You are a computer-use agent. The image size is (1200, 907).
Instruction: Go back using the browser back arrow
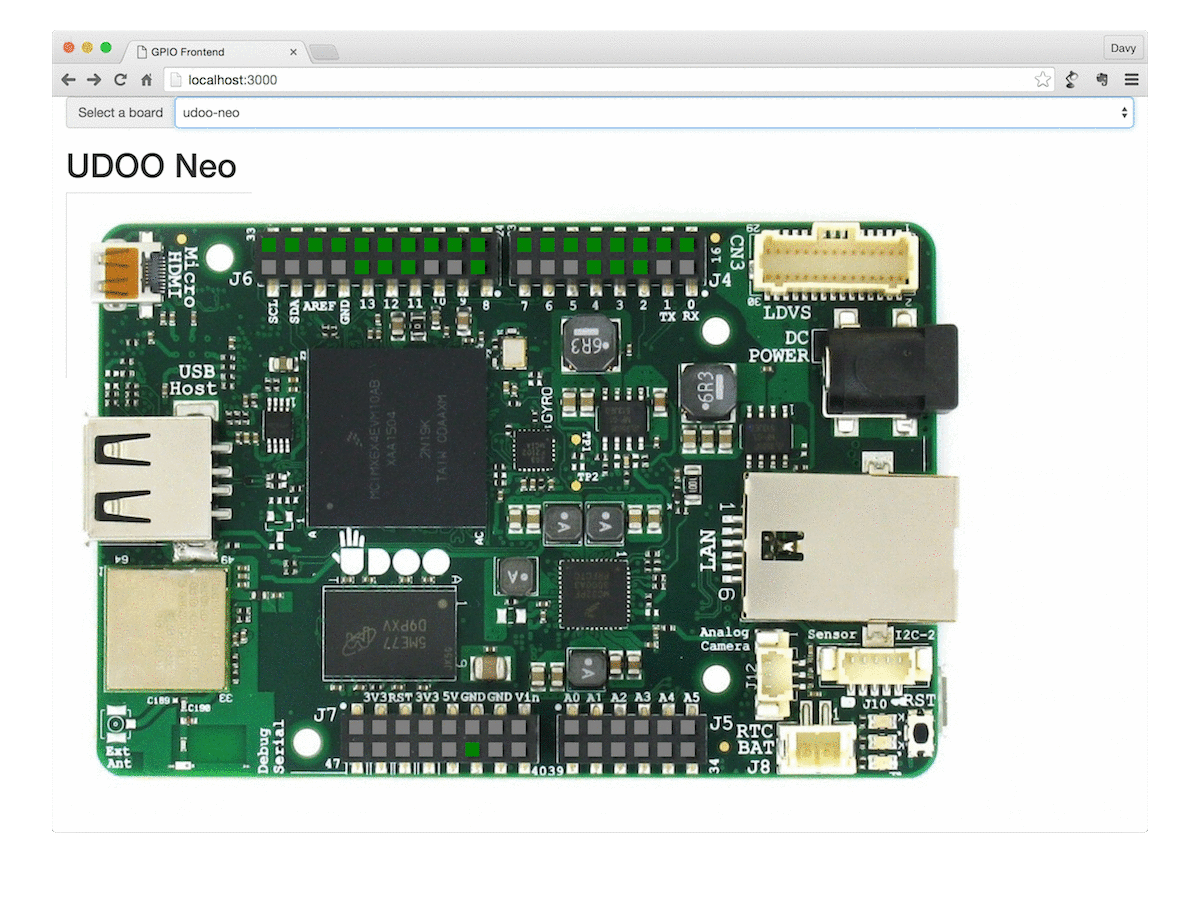click(68, 80)
